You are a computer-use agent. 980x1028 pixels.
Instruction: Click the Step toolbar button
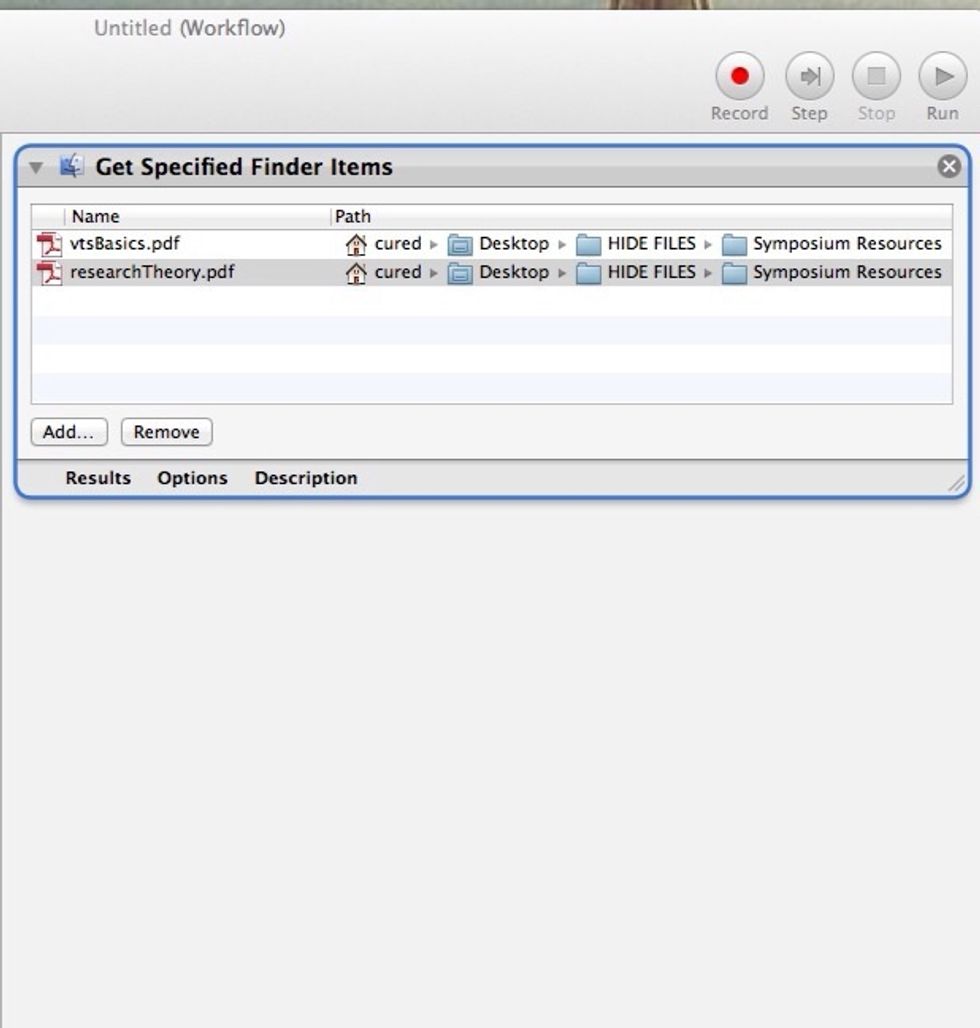[x=810, y=76]
